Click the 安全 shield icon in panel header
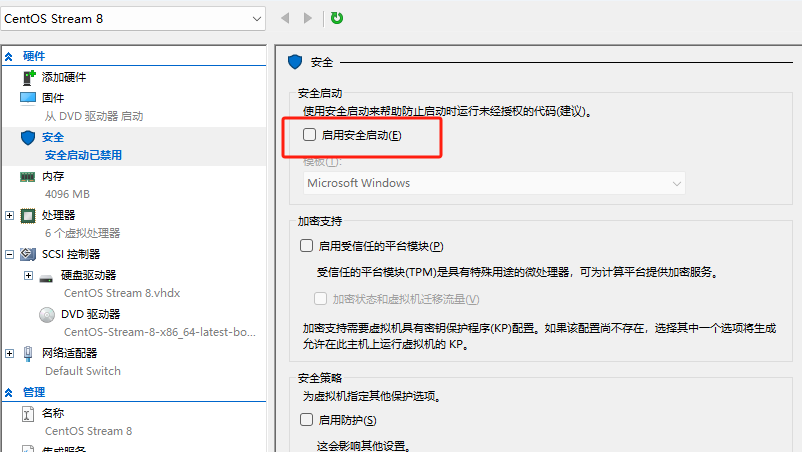Screen dimensions: 802x452 (295, 62)
